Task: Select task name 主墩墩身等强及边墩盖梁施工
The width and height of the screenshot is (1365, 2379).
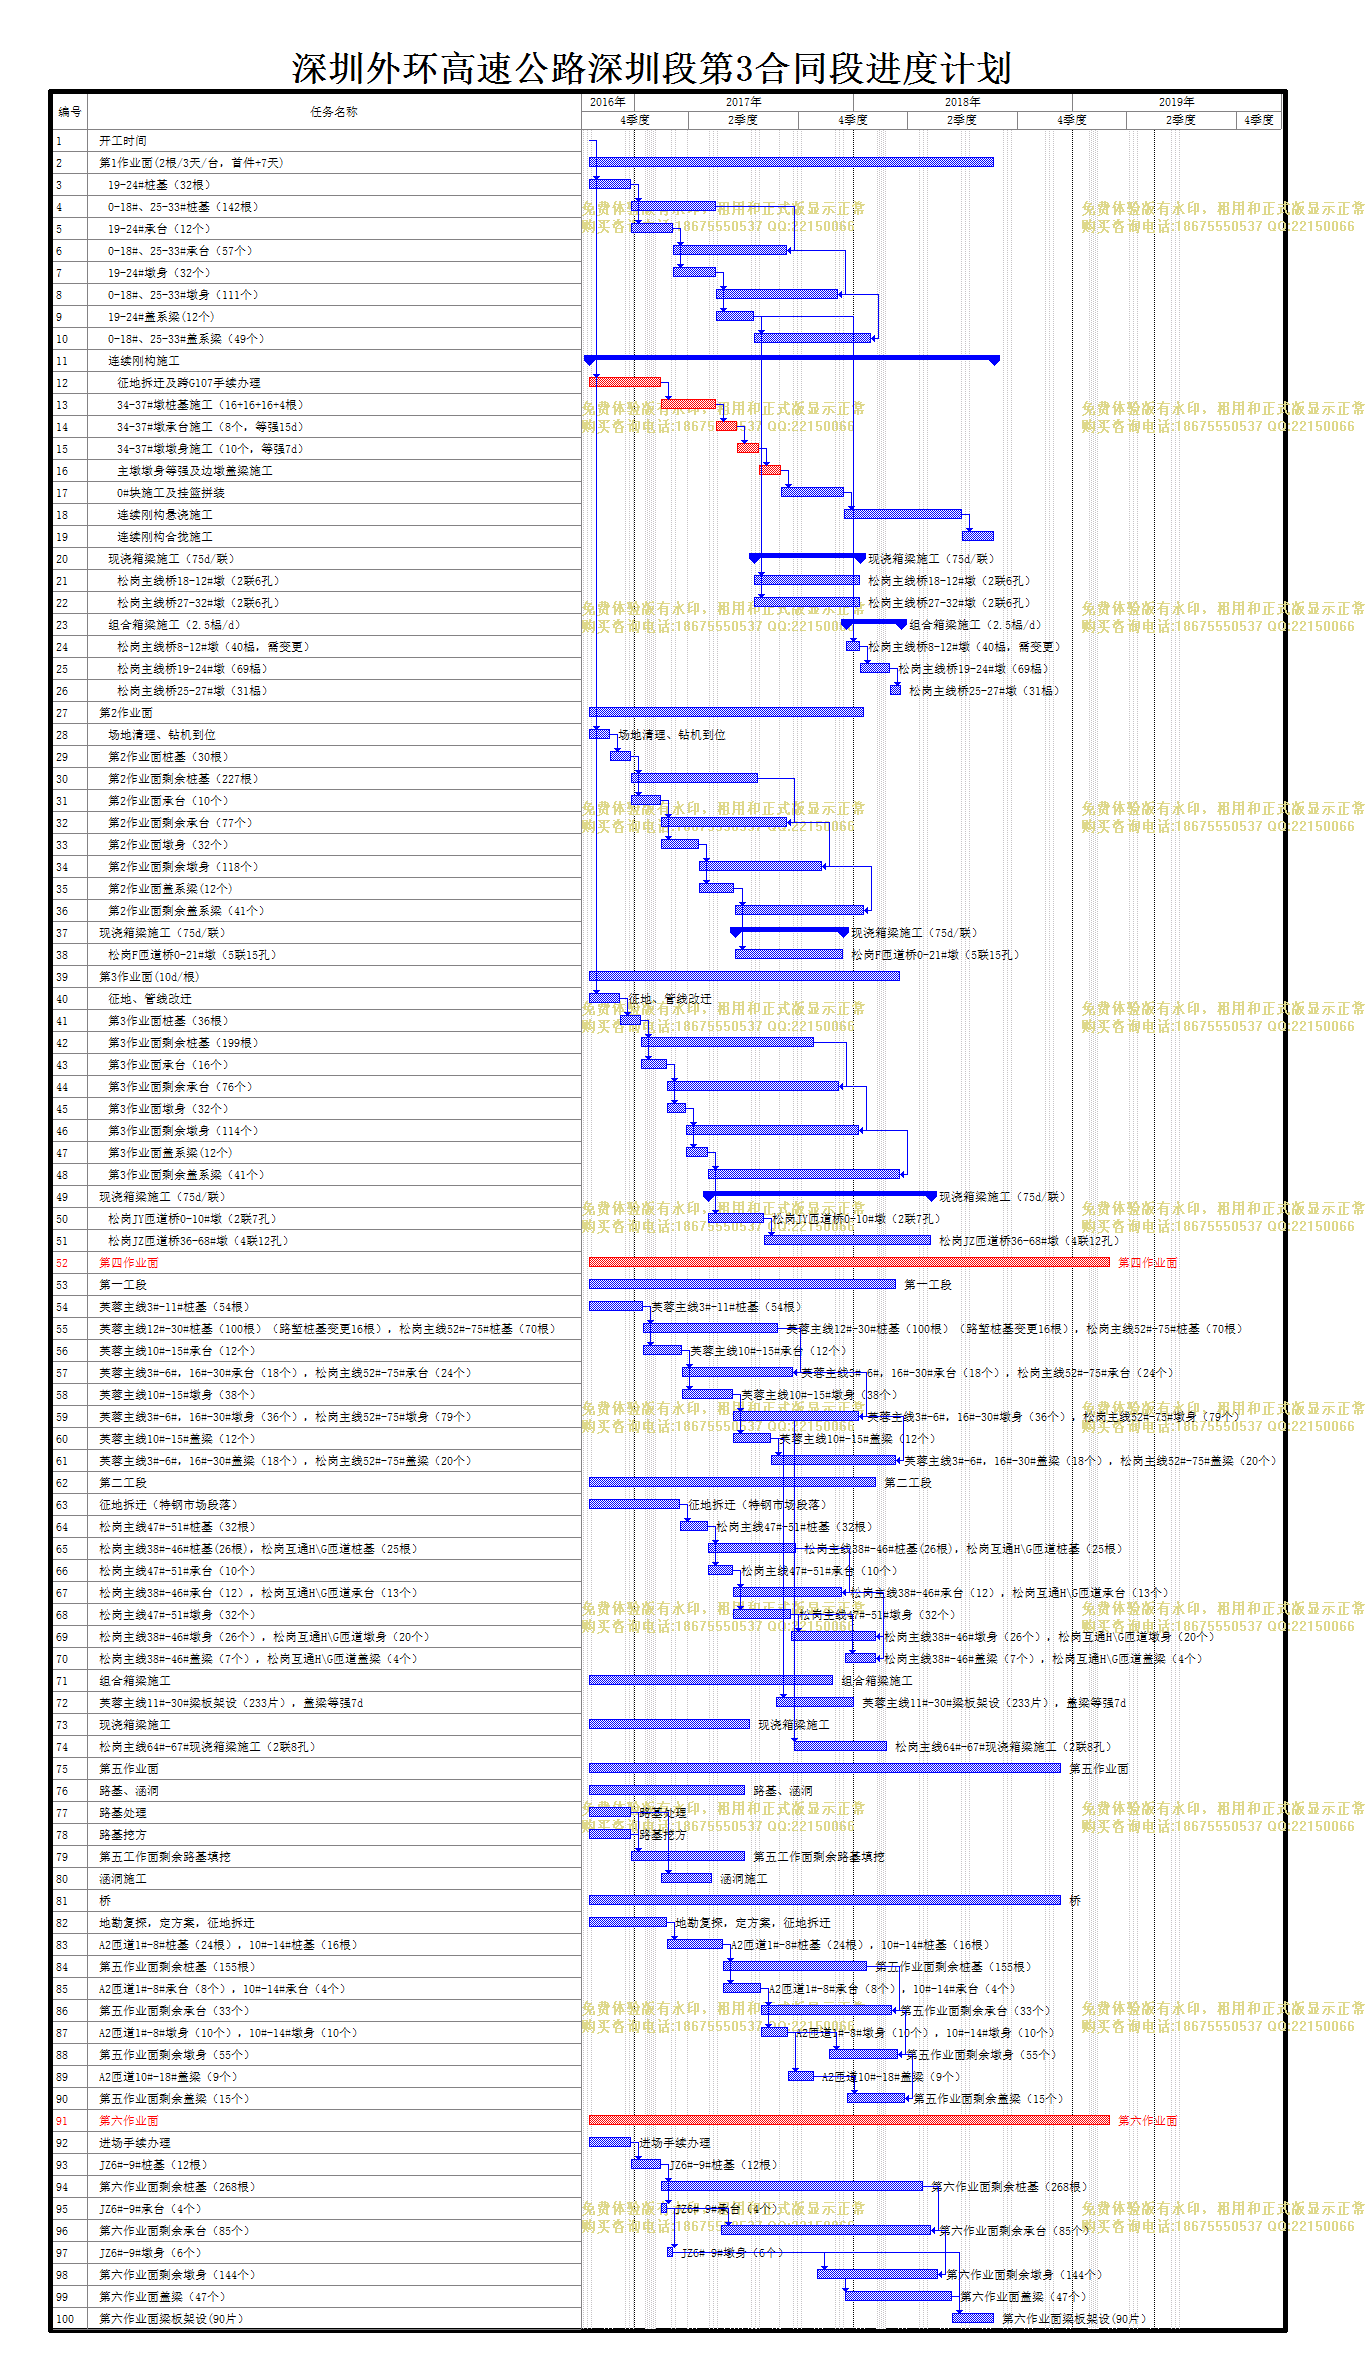Action: (195, 471)
